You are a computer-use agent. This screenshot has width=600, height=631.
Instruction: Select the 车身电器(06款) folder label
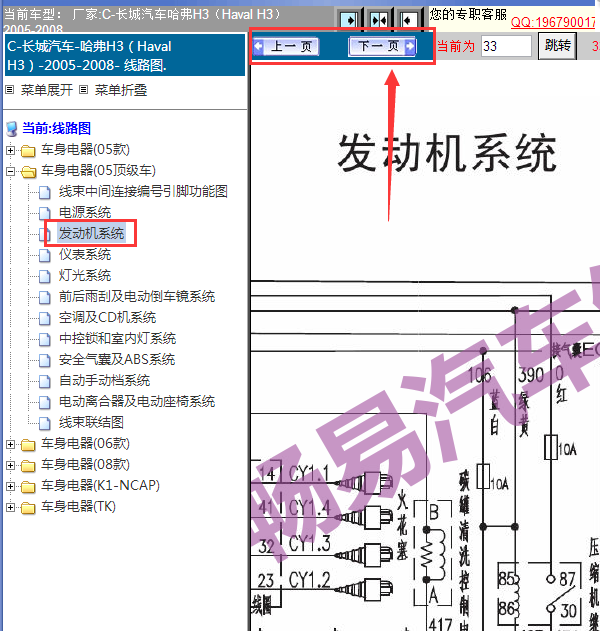(85, 444)
